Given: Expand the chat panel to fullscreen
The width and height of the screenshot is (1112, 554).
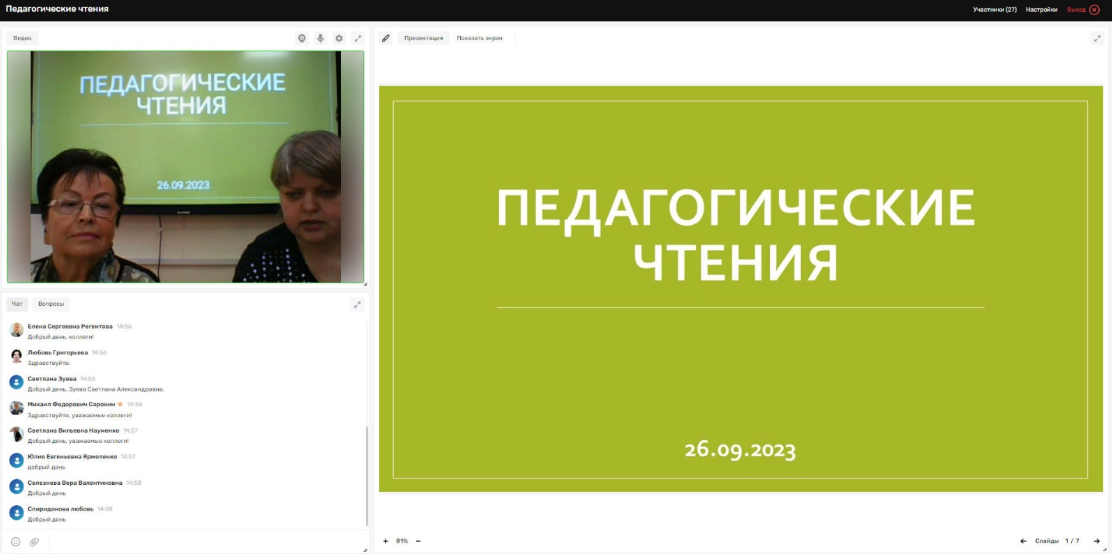Looking at the screenshot, I should (358, 304).
